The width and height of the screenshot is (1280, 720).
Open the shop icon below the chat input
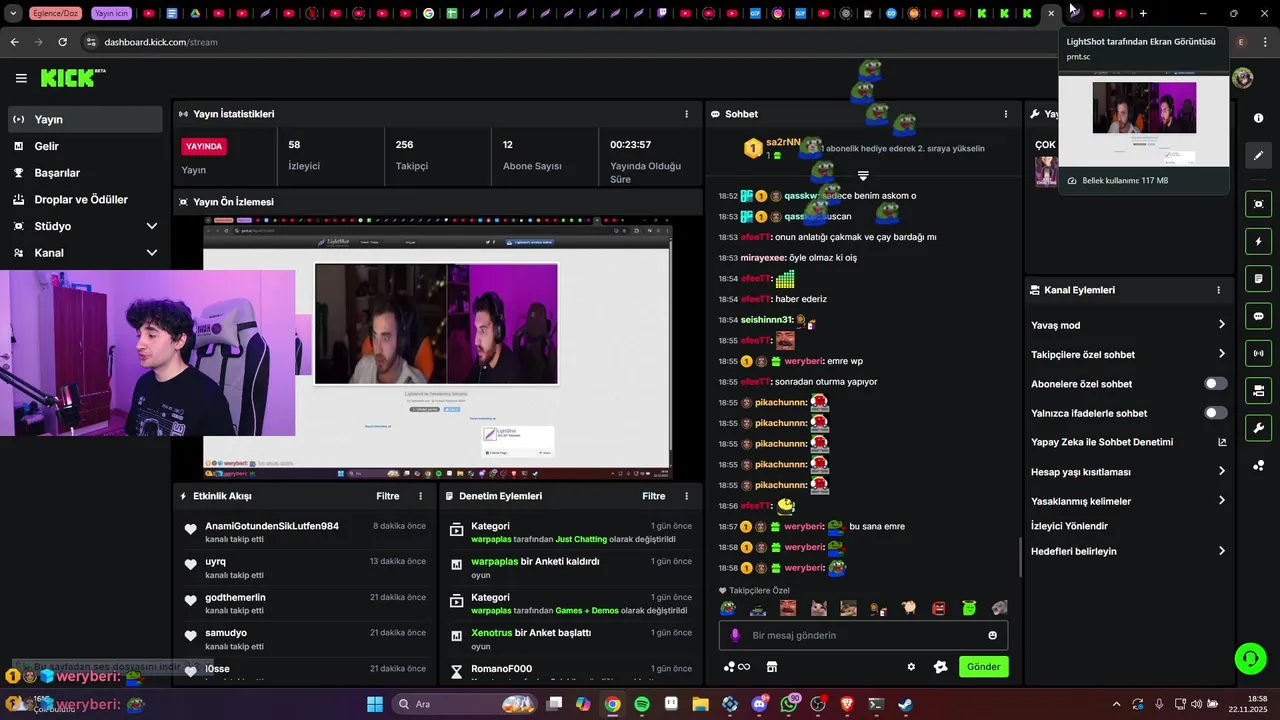[x=772, y=667]
